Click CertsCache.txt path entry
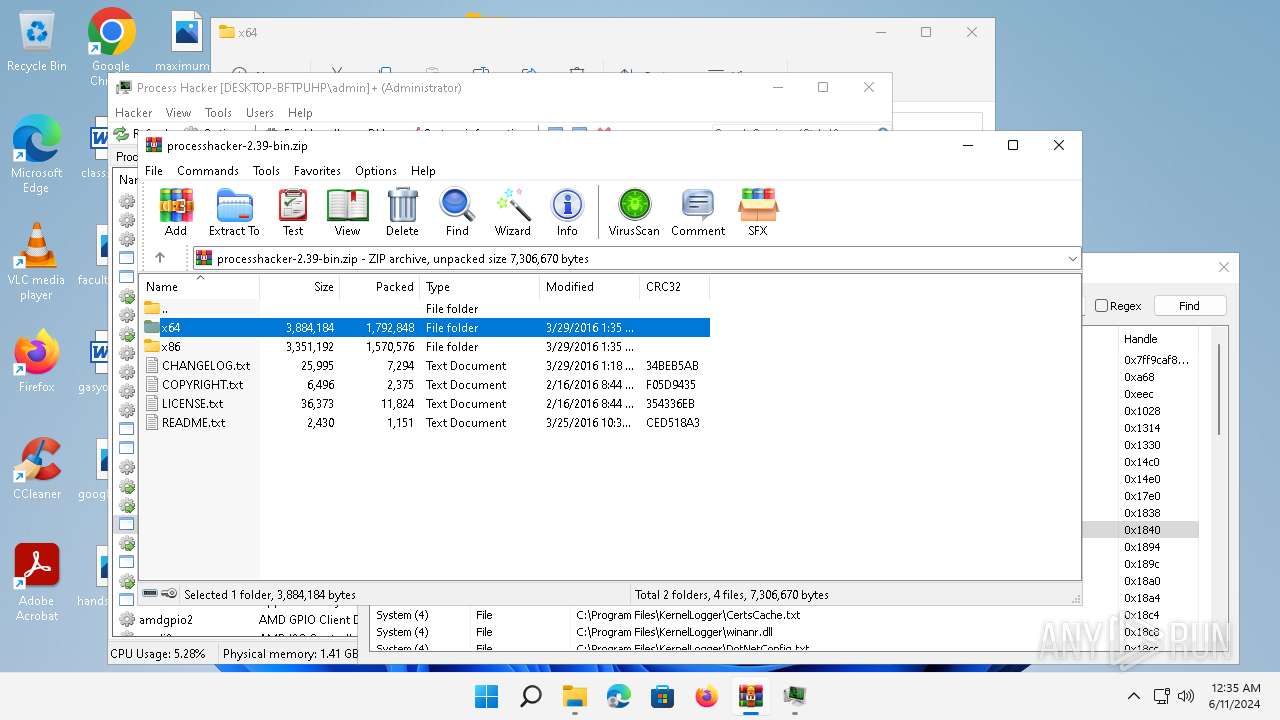Viewport: 1280px width, 720px height. [688, 615]
